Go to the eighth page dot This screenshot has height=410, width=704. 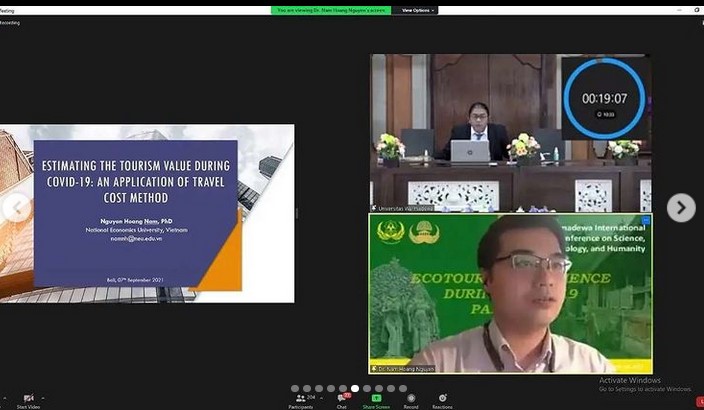pyautogui.click(x=379, y=388)
